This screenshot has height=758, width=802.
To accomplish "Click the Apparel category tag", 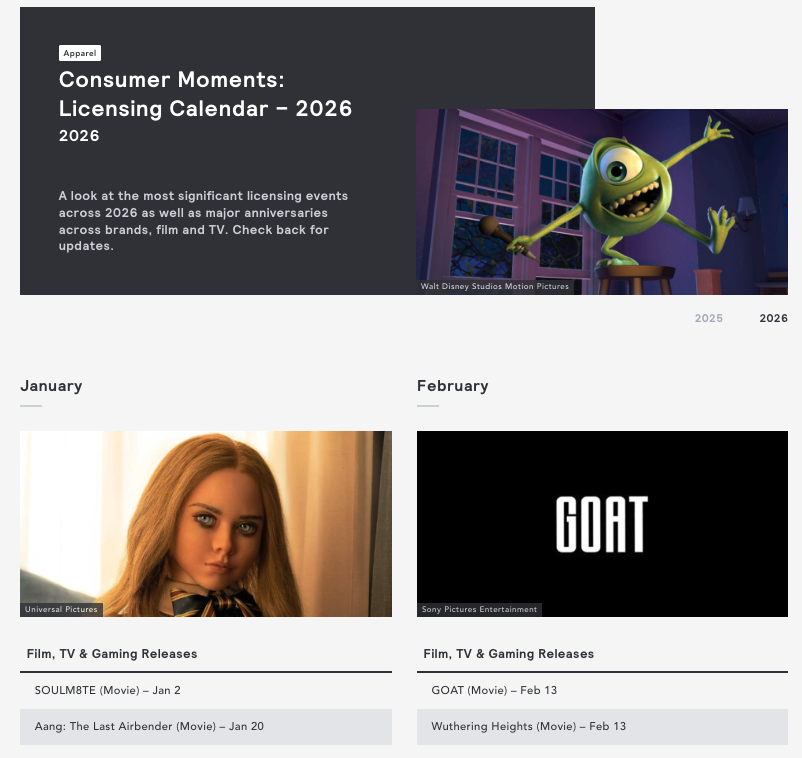I will 80,53.
